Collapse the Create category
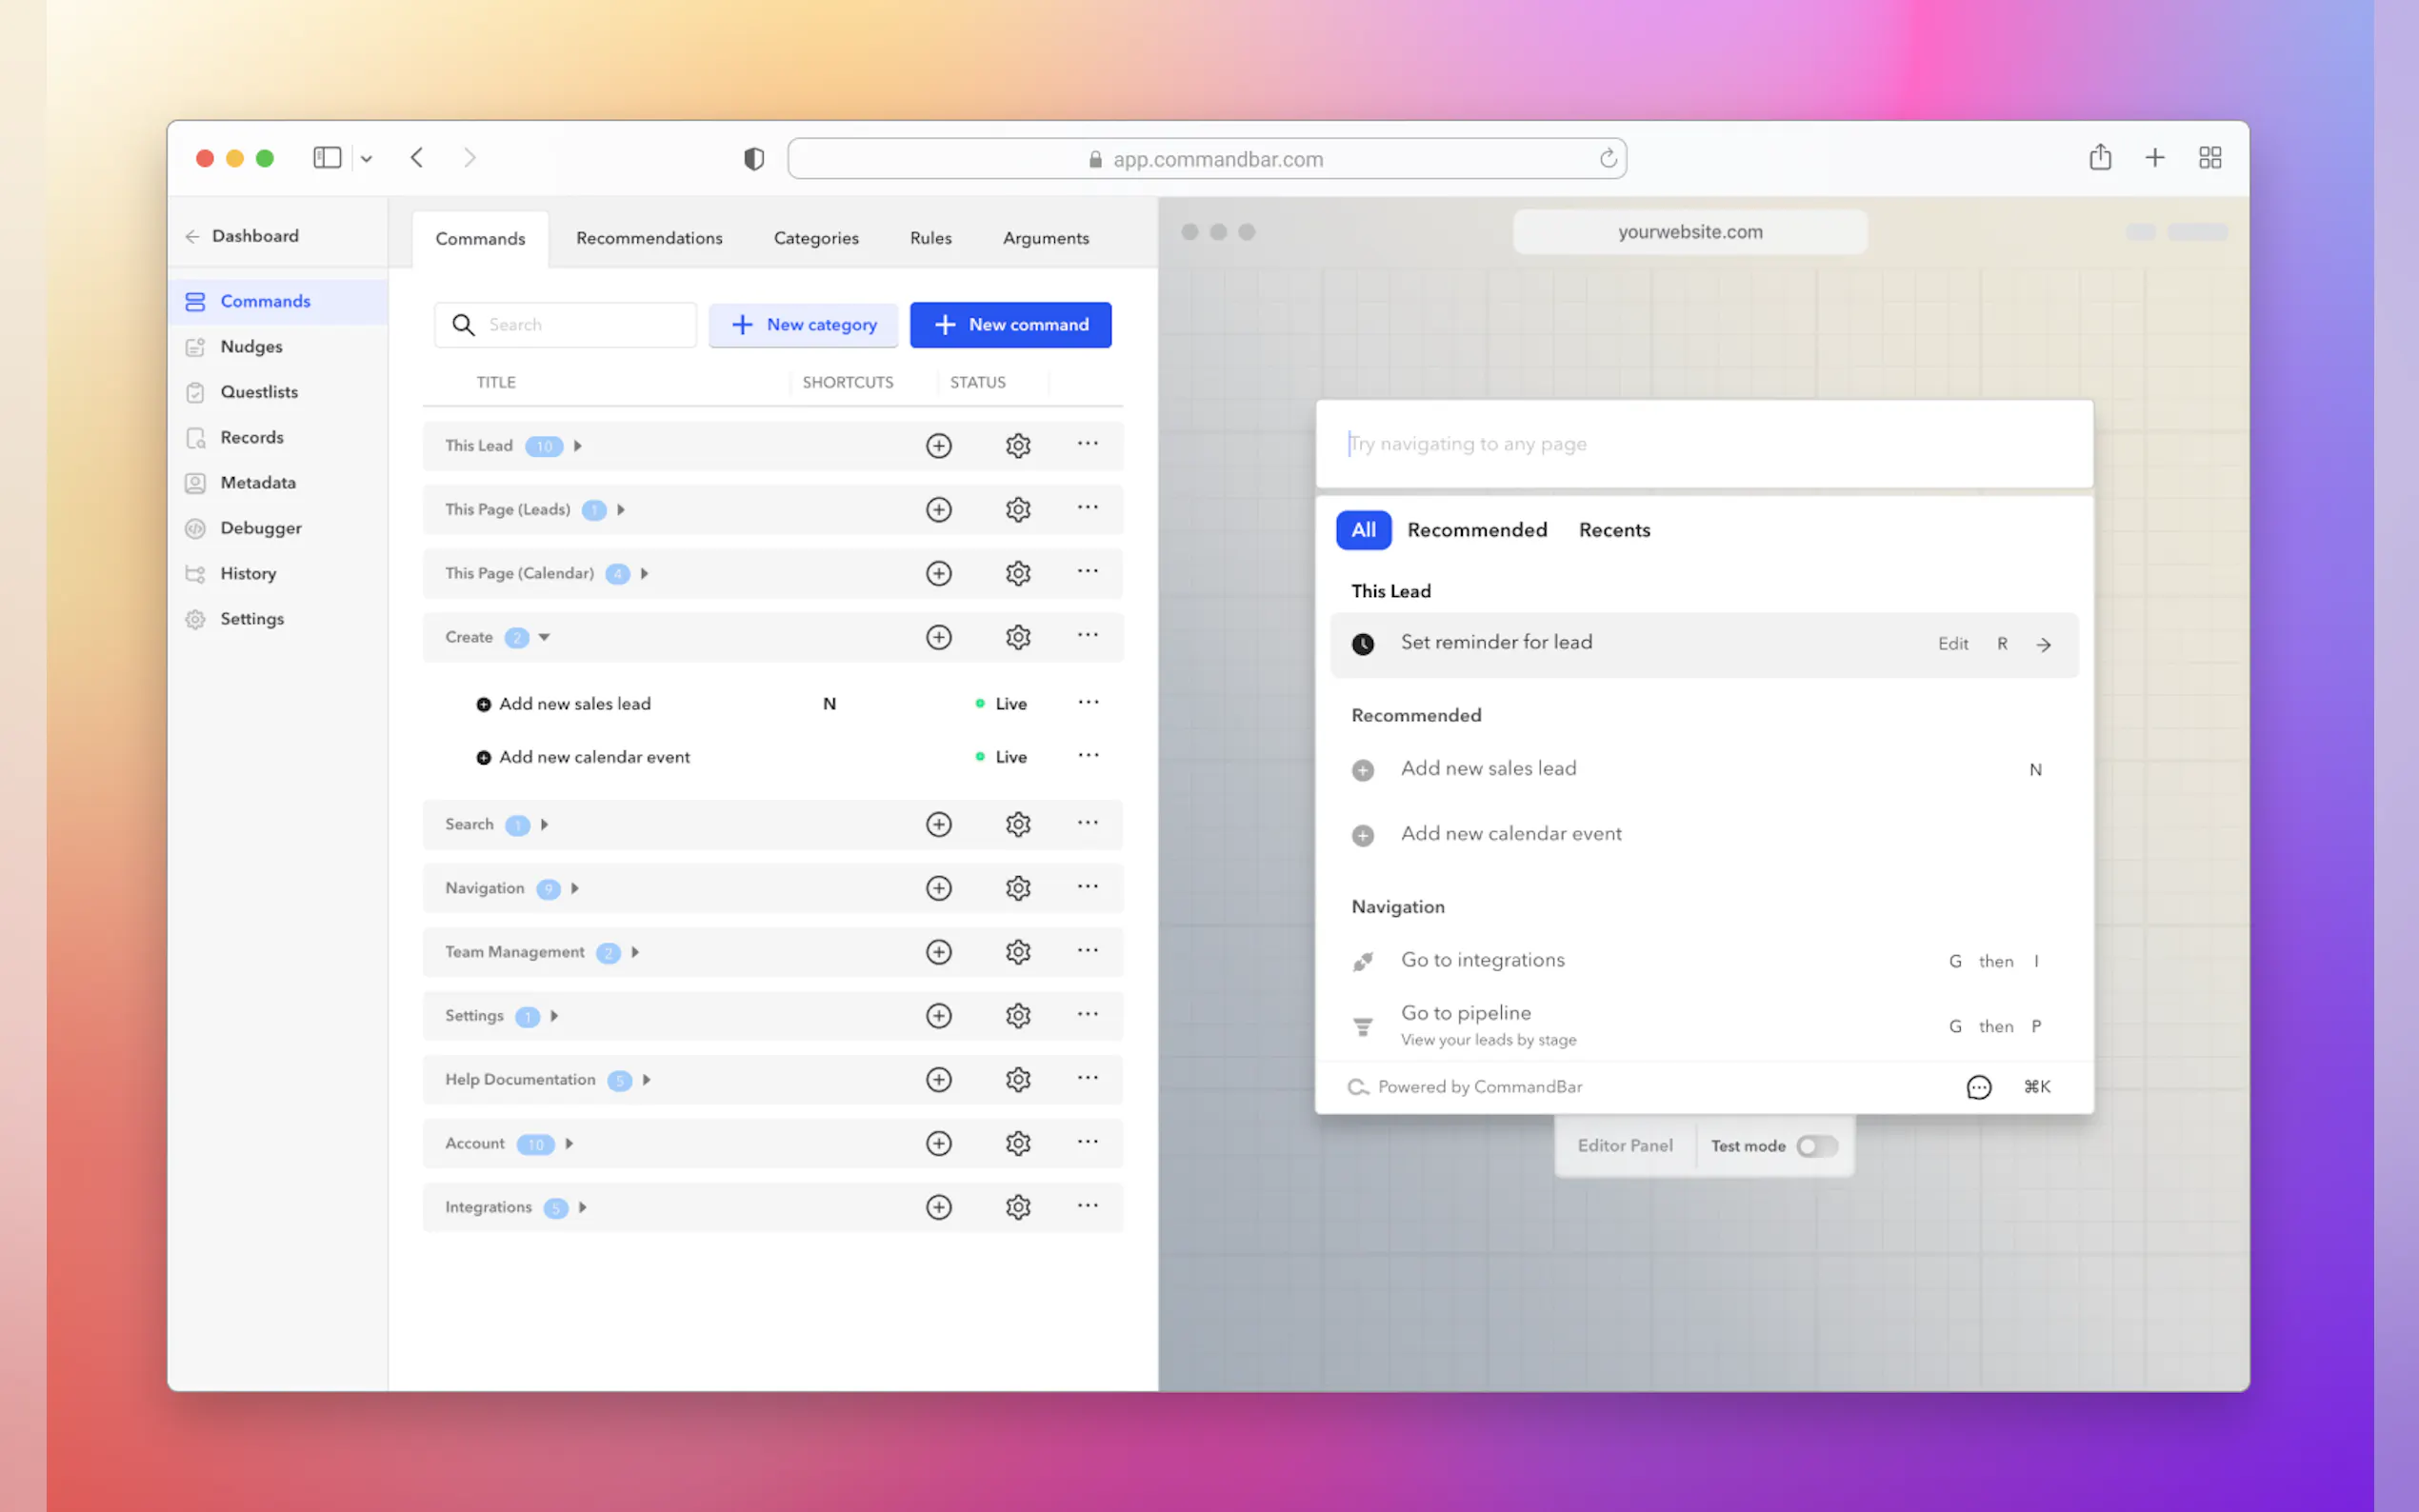 pyautogui.click(x=544, y=637)
